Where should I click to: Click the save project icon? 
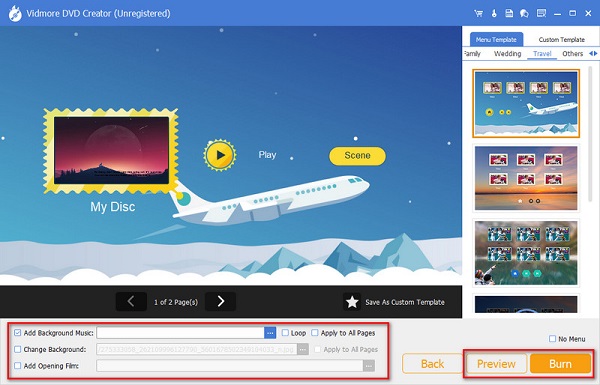[x=509, y=13]
